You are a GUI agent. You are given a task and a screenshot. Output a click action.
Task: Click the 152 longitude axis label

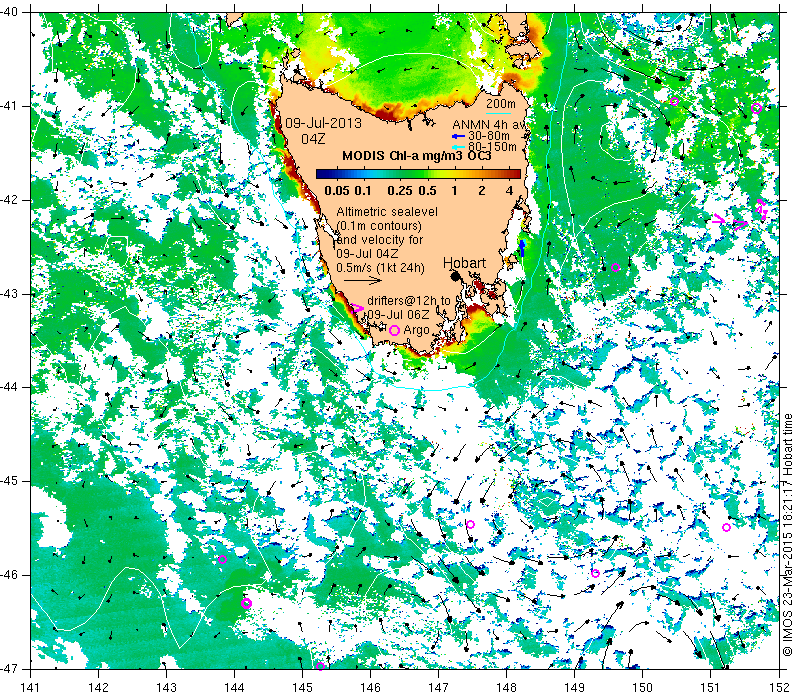[x=779, y=687]
